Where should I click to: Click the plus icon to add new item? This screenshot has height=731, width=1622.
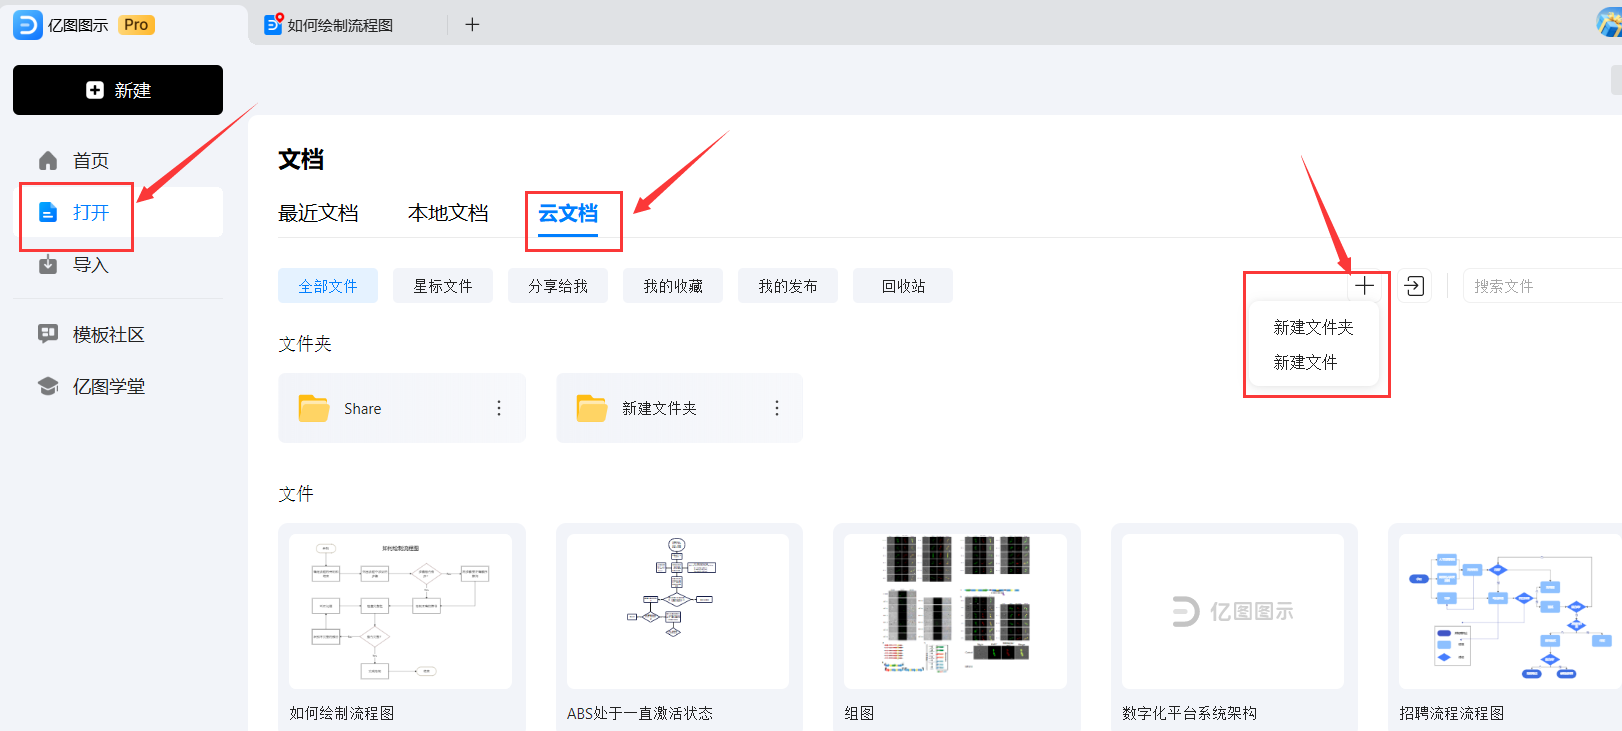point(1364,286)
